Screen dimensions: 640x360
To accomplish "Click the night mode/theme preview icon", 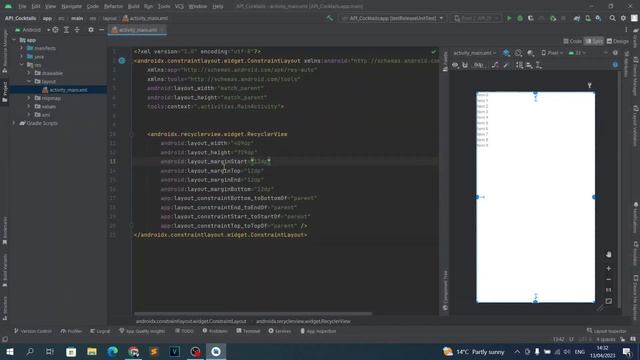I will pyautogui.click(x=531, y=53).
